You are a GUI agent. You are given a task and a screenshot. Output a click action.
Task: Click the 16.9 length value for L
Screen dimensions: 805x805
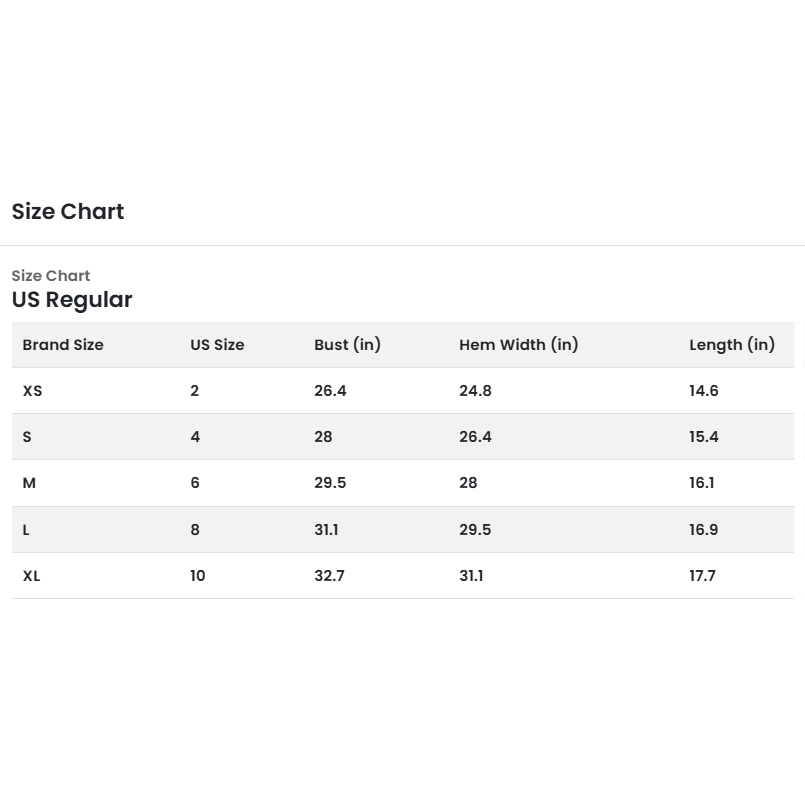(703, 530)
